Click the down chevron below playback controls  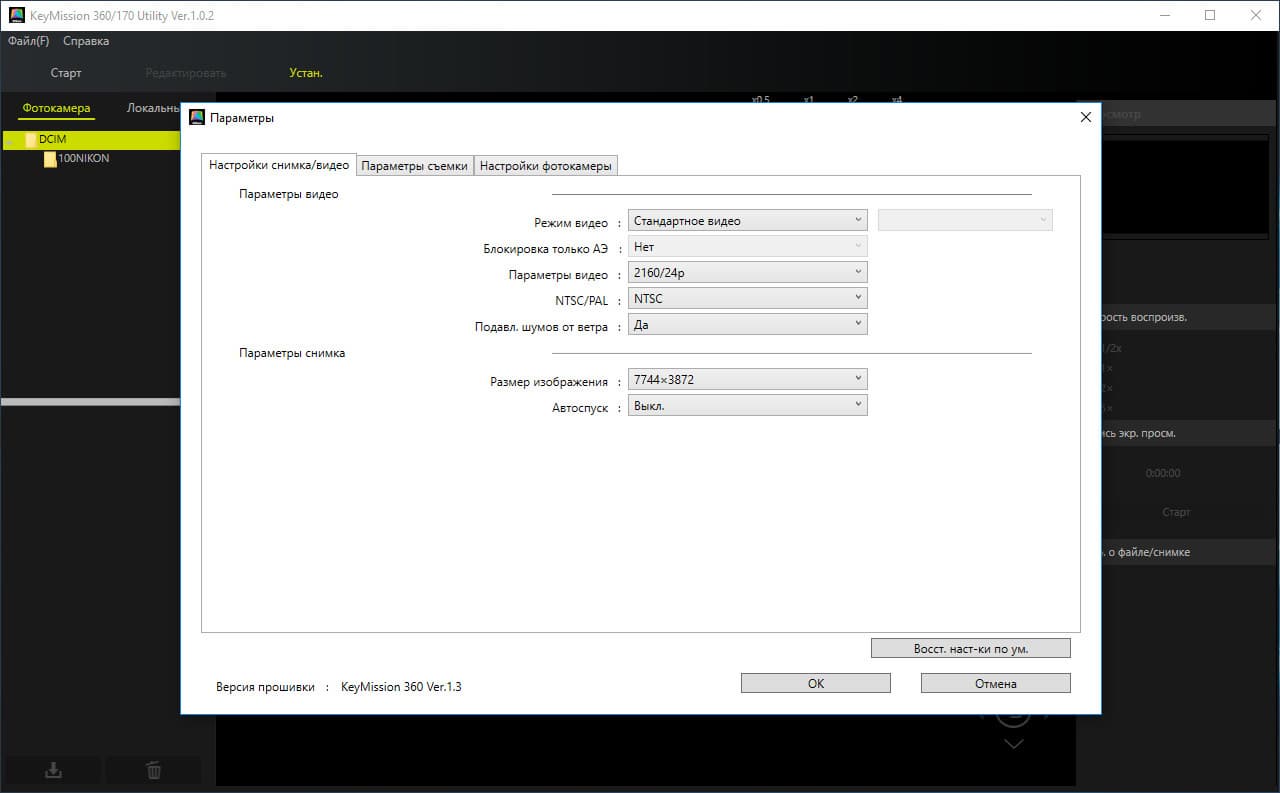[1014, 744]
